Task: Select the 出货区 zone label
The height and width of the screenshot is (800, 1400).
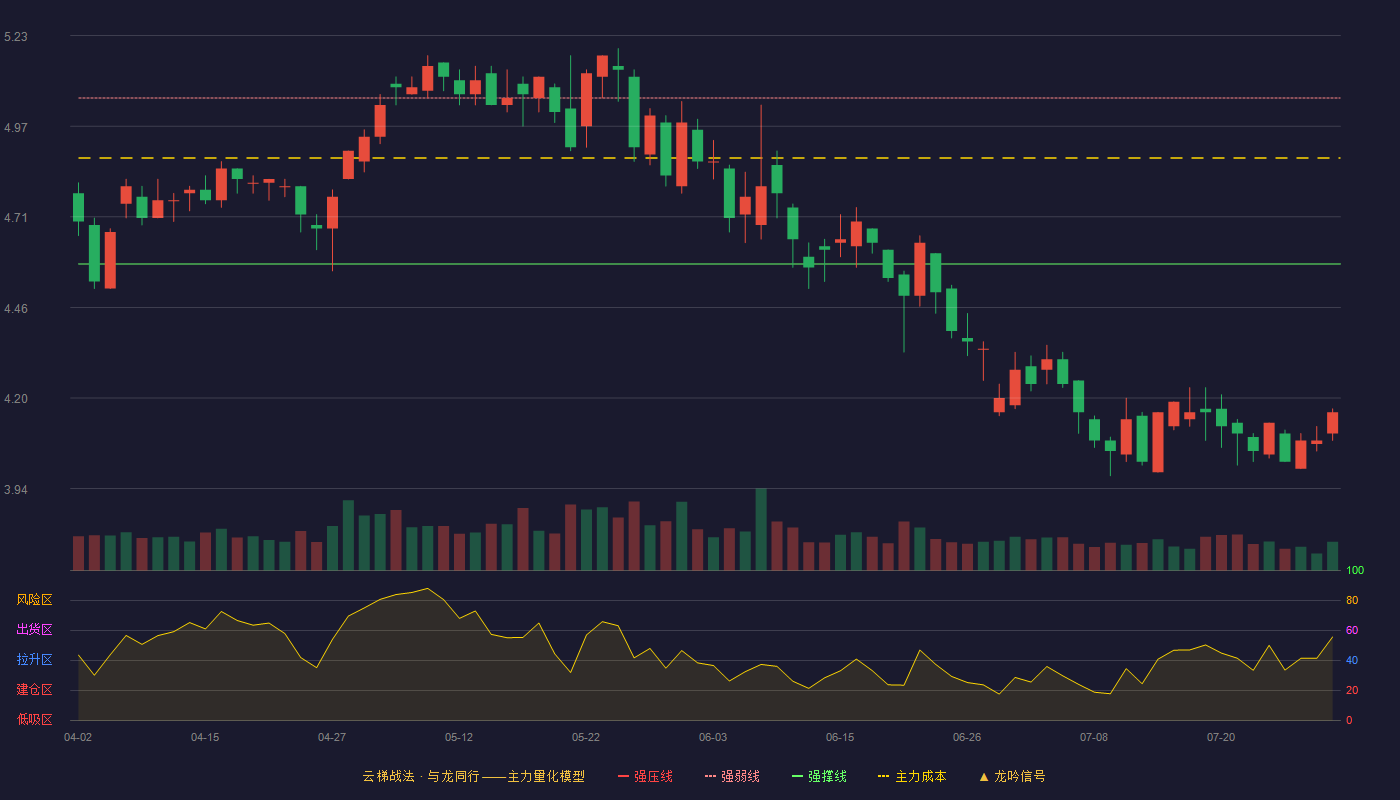Action: tap(34, 630)
